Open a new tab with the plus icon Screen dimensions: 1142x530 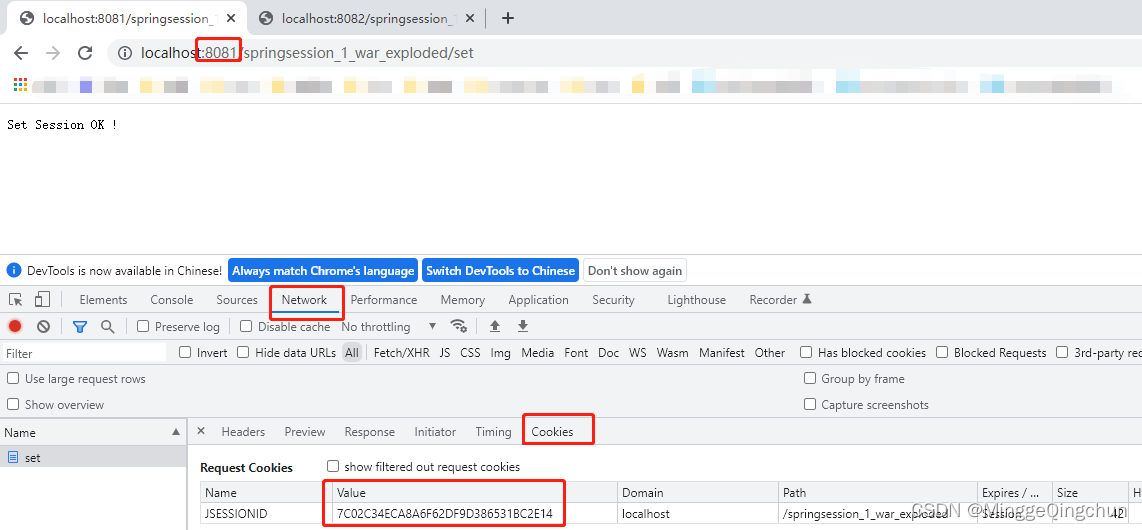click(x=508, y=19)
